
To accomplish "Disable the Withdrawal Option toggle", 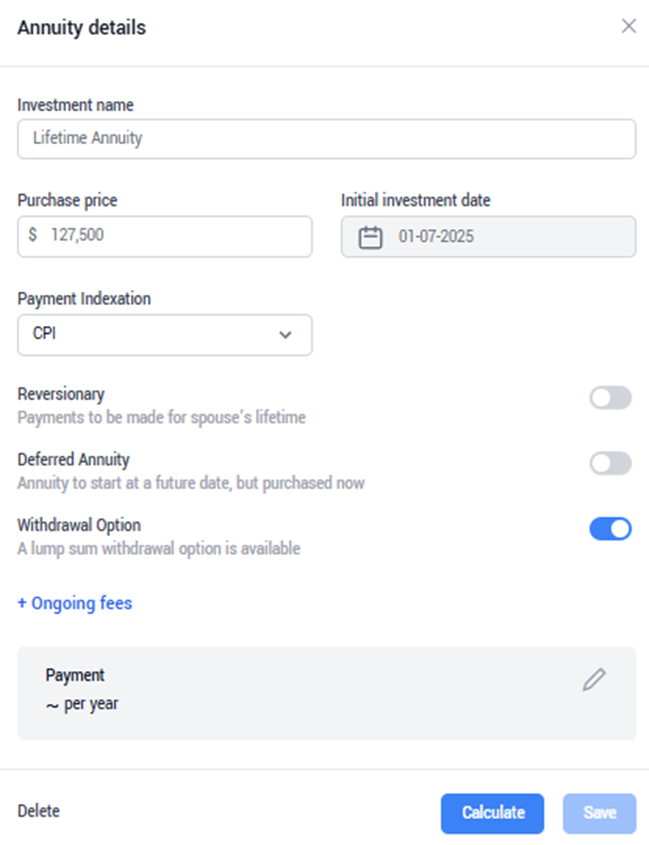I will pos(610,529).
